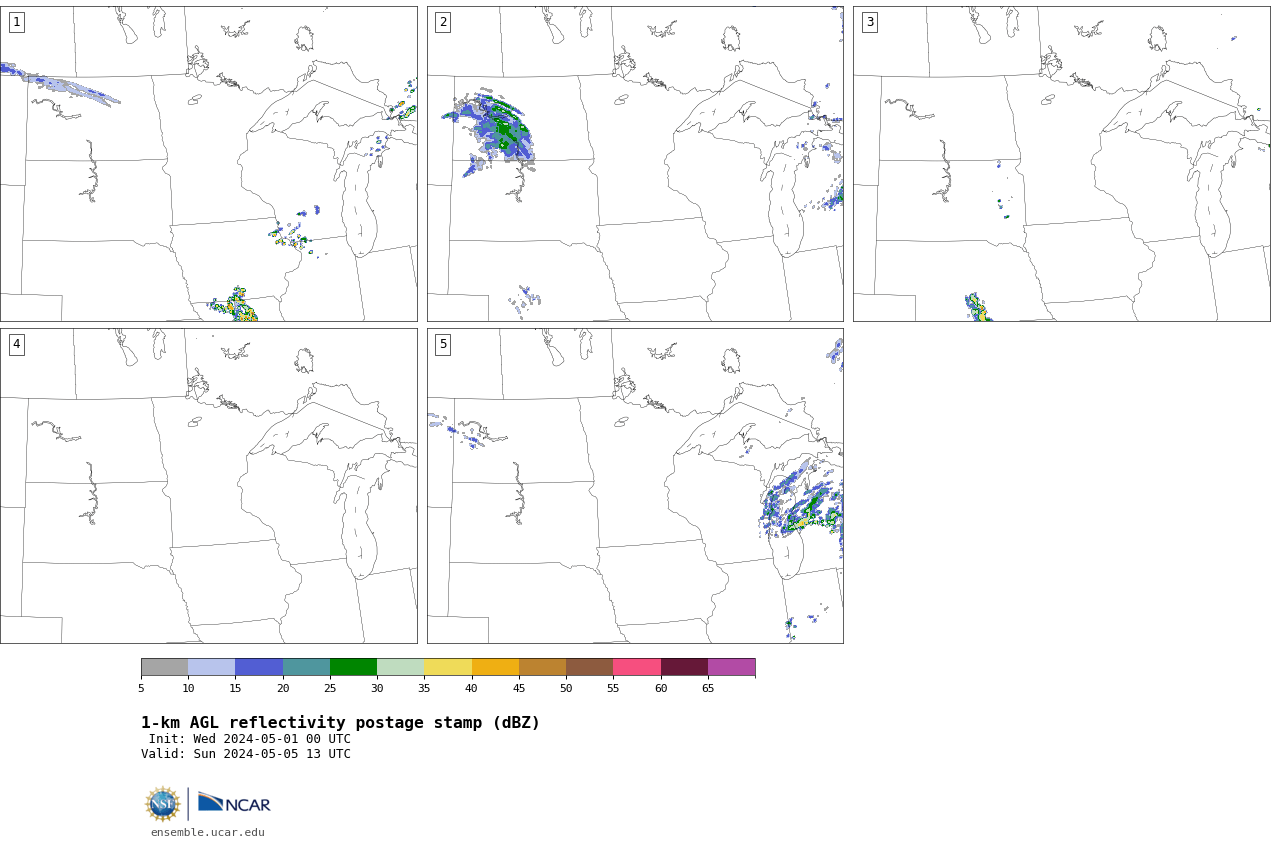This screenshot has width=1280, height=844.
Task: Click the gray 5-10 dBZ color swatch
Action: pos(164,667)
